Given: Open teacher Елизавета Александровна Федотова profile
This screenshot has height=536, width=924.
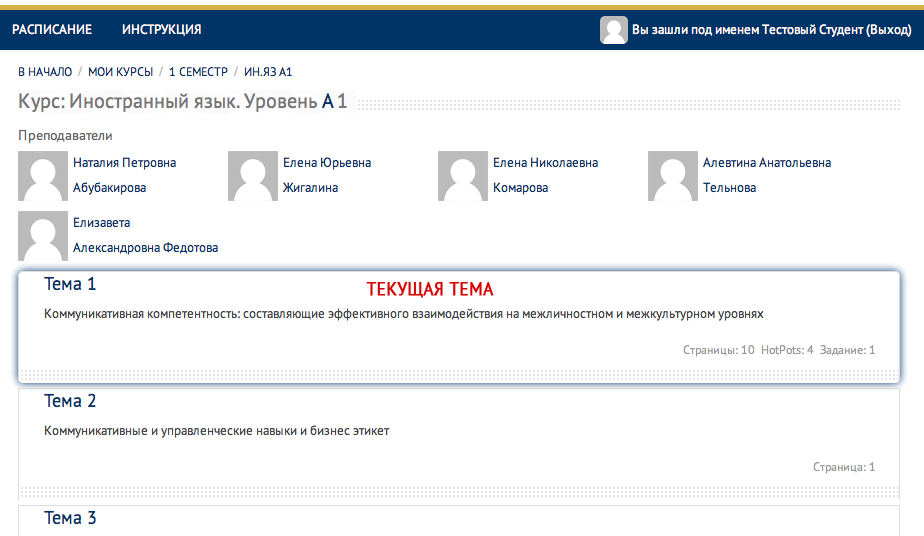Looking at the screenshot, I should coord(146,235).
